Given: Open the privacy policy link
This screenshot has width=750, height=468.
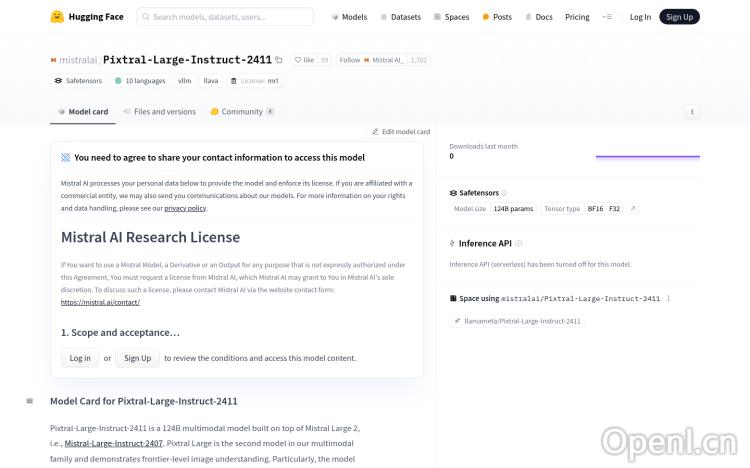Looking at the screenshot, I should click(185, 208).
